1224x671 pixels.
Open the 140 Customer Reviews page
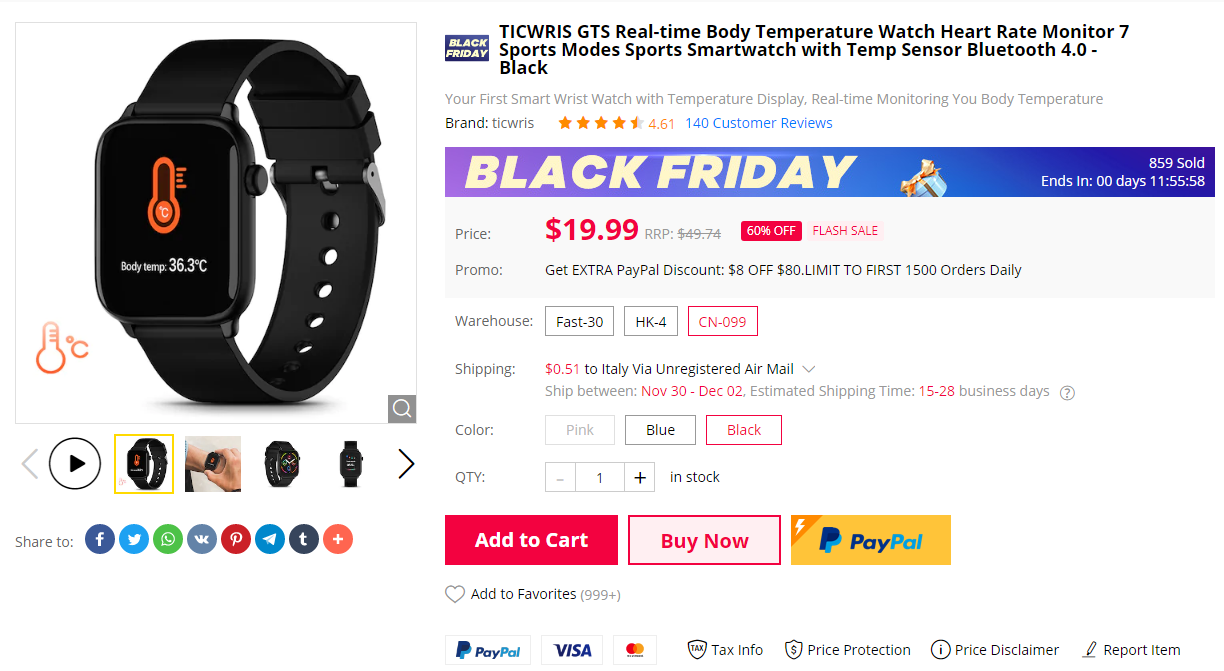[758, 122]
